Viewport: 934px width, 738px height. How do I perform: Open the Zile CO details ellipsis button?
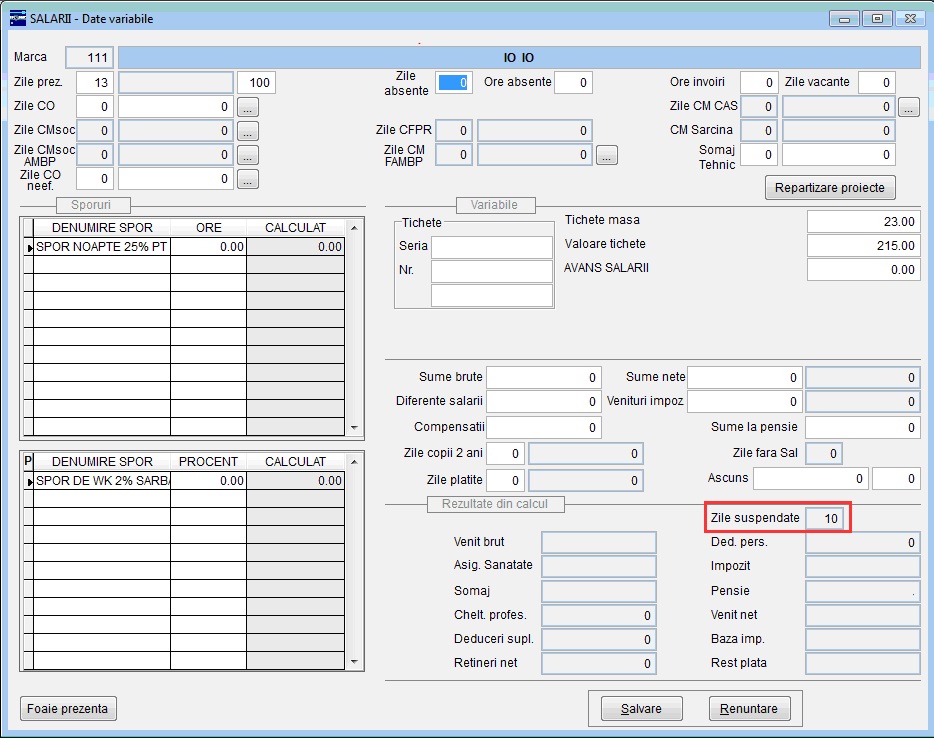point(248,107)
